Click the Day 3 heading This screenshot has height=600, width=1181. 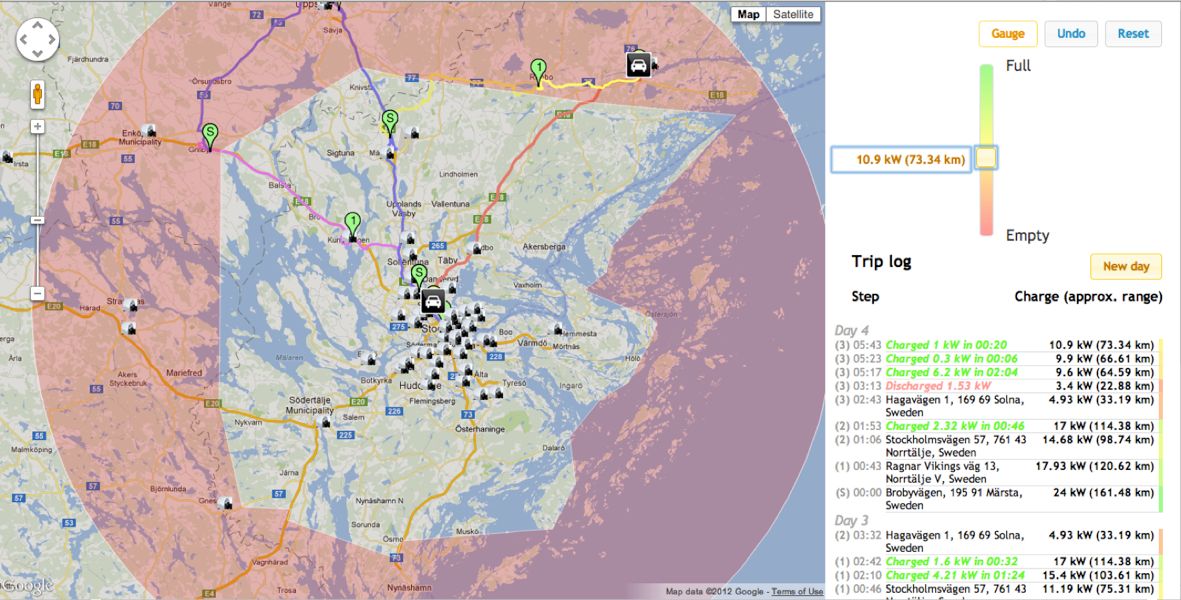coord(851,520)
